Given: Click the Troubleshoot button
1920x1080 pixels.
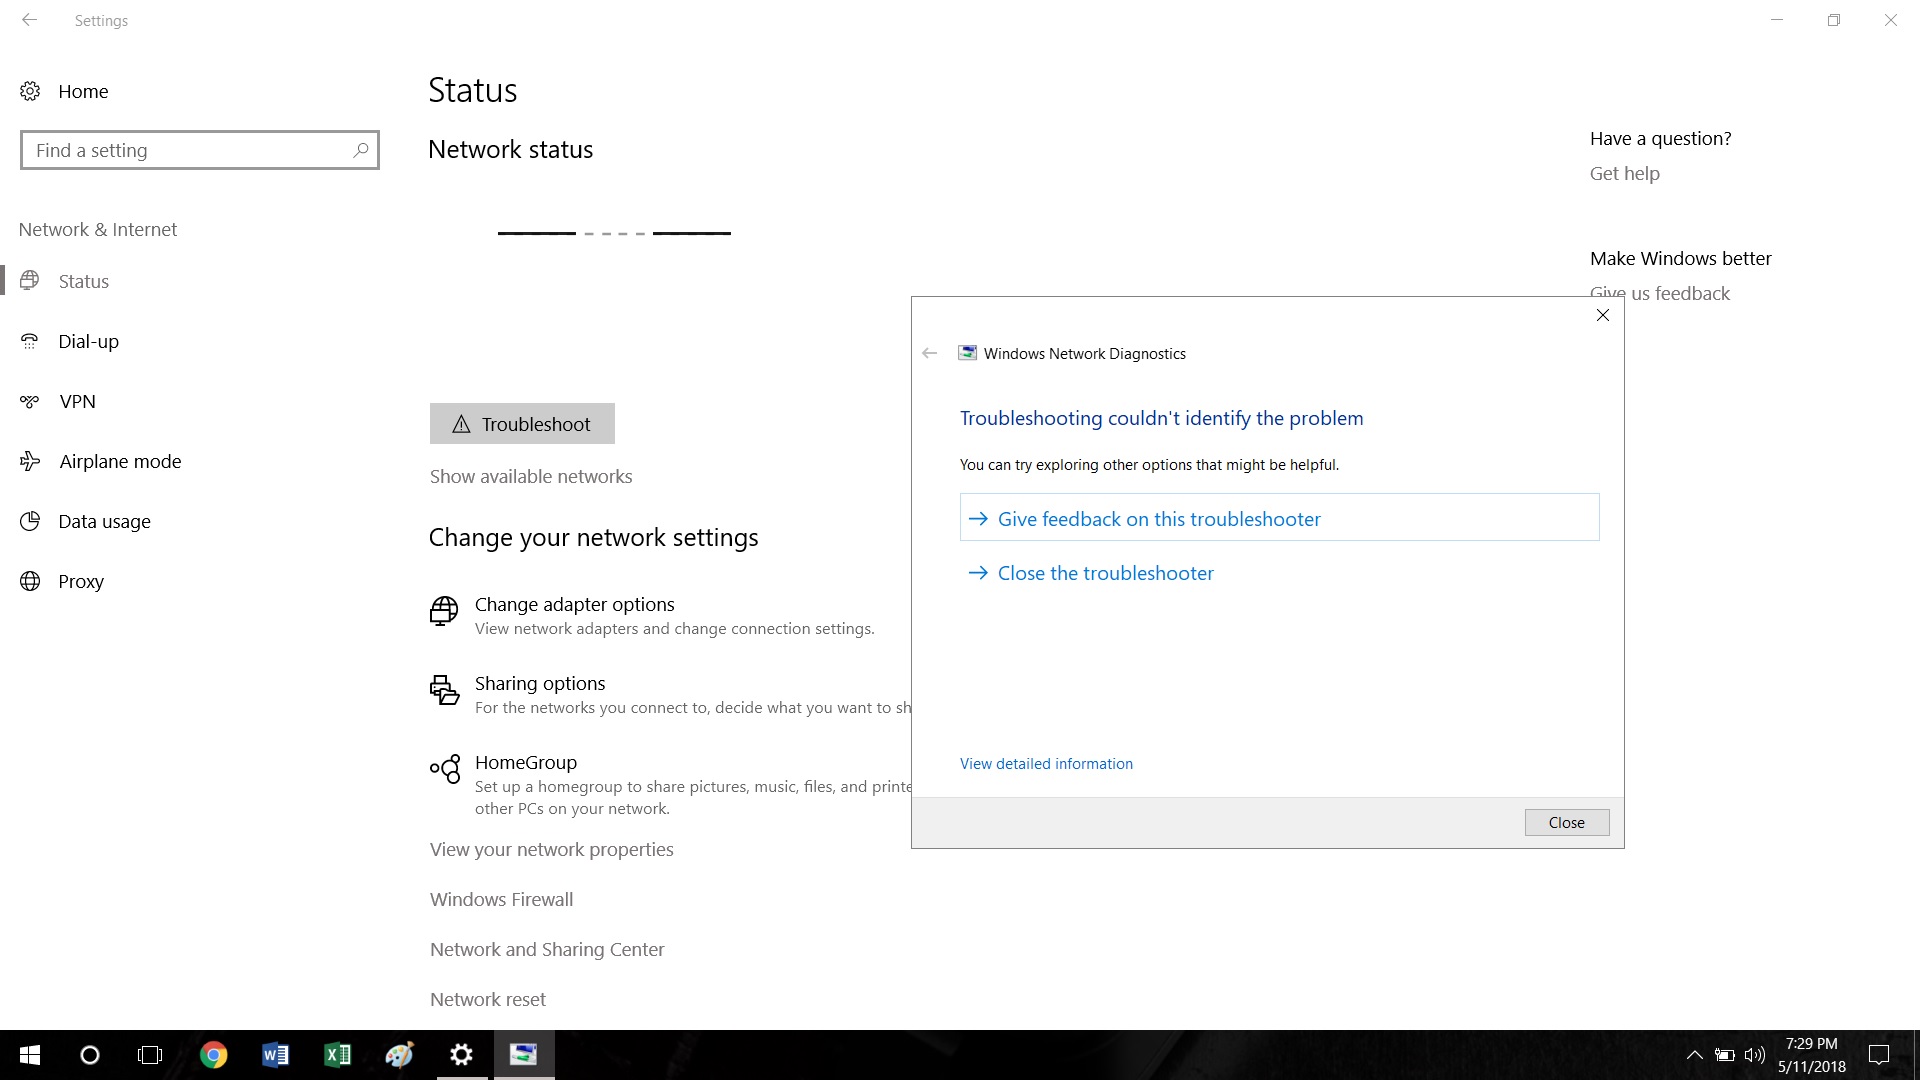Looking at the screenshot, I should tap(522, 424).
